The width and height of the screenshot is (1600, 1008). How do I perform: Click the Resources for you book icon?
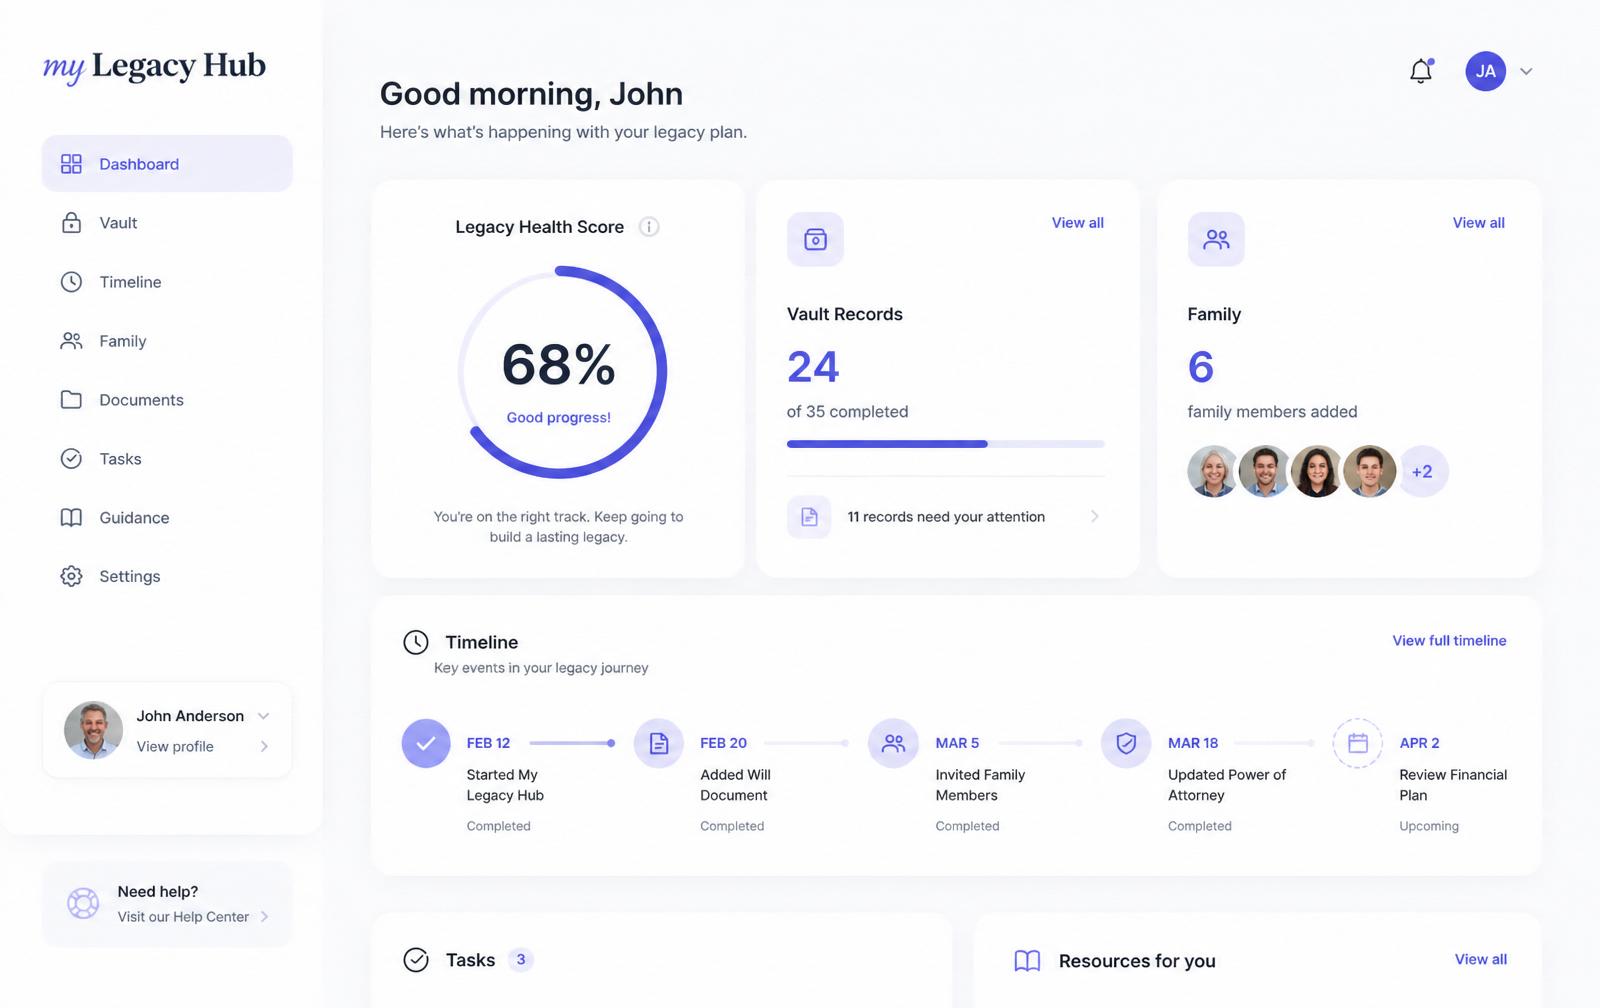[x=1027, y=961]
